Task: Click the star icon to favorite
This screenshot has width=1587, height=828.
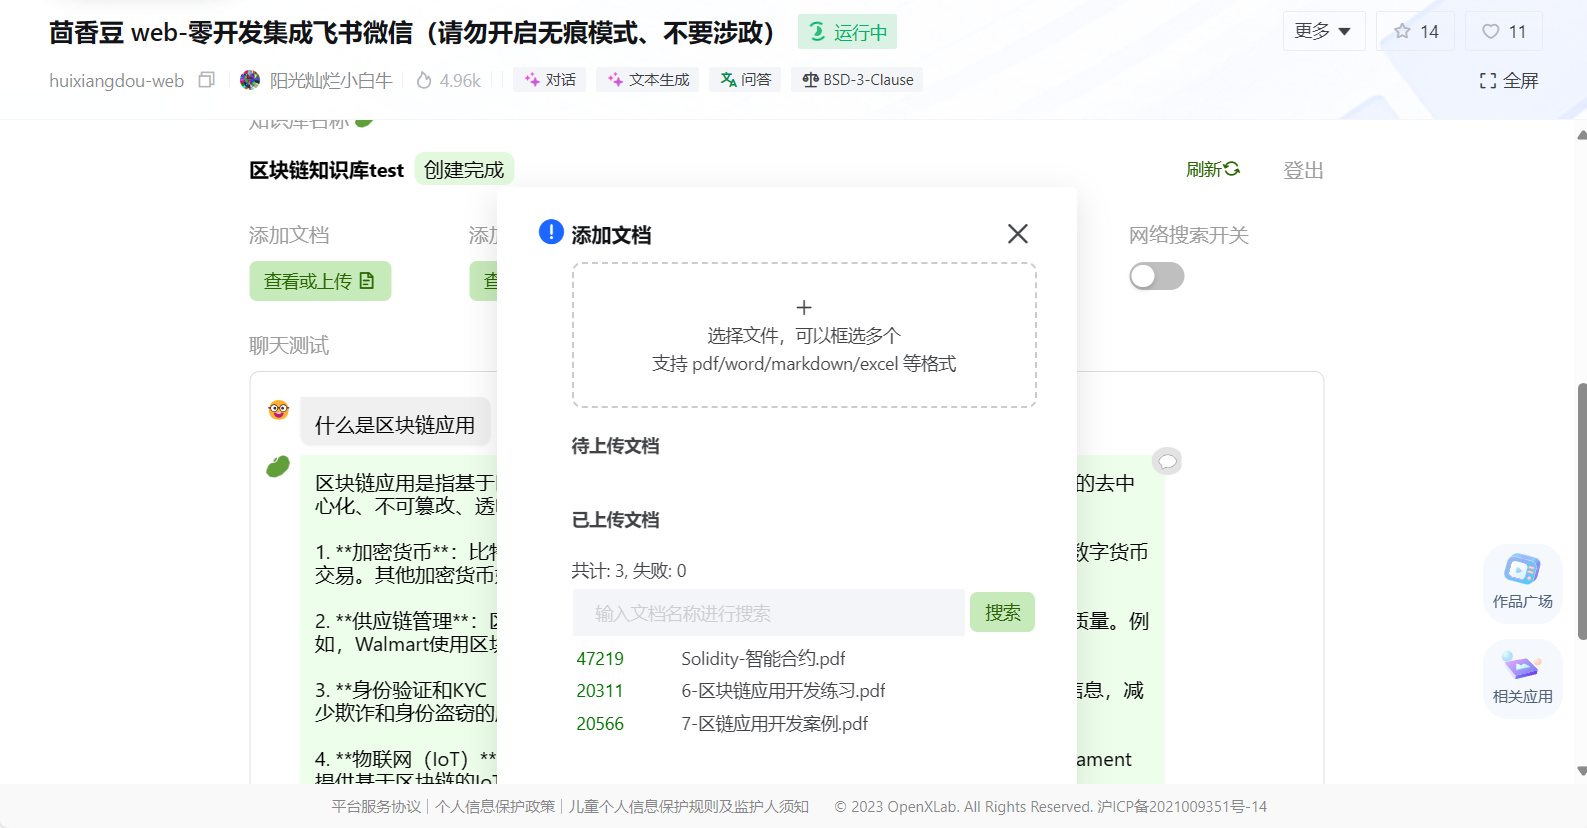Action: pyautogui.click(x=1403, y=32)
